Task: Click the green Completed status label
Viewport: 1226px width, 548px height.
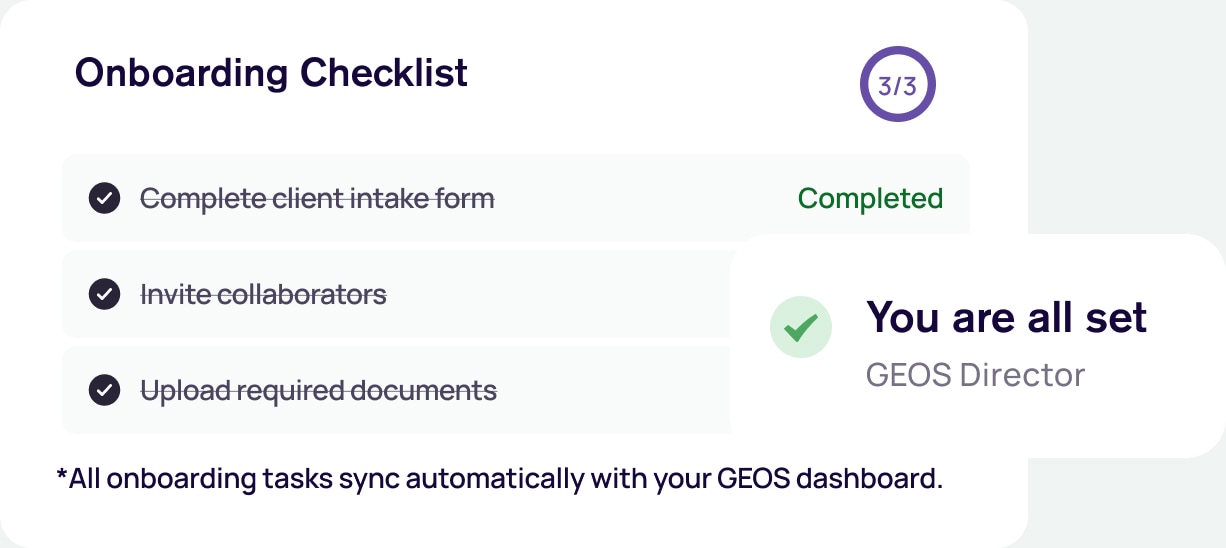Action: point(870,199)
